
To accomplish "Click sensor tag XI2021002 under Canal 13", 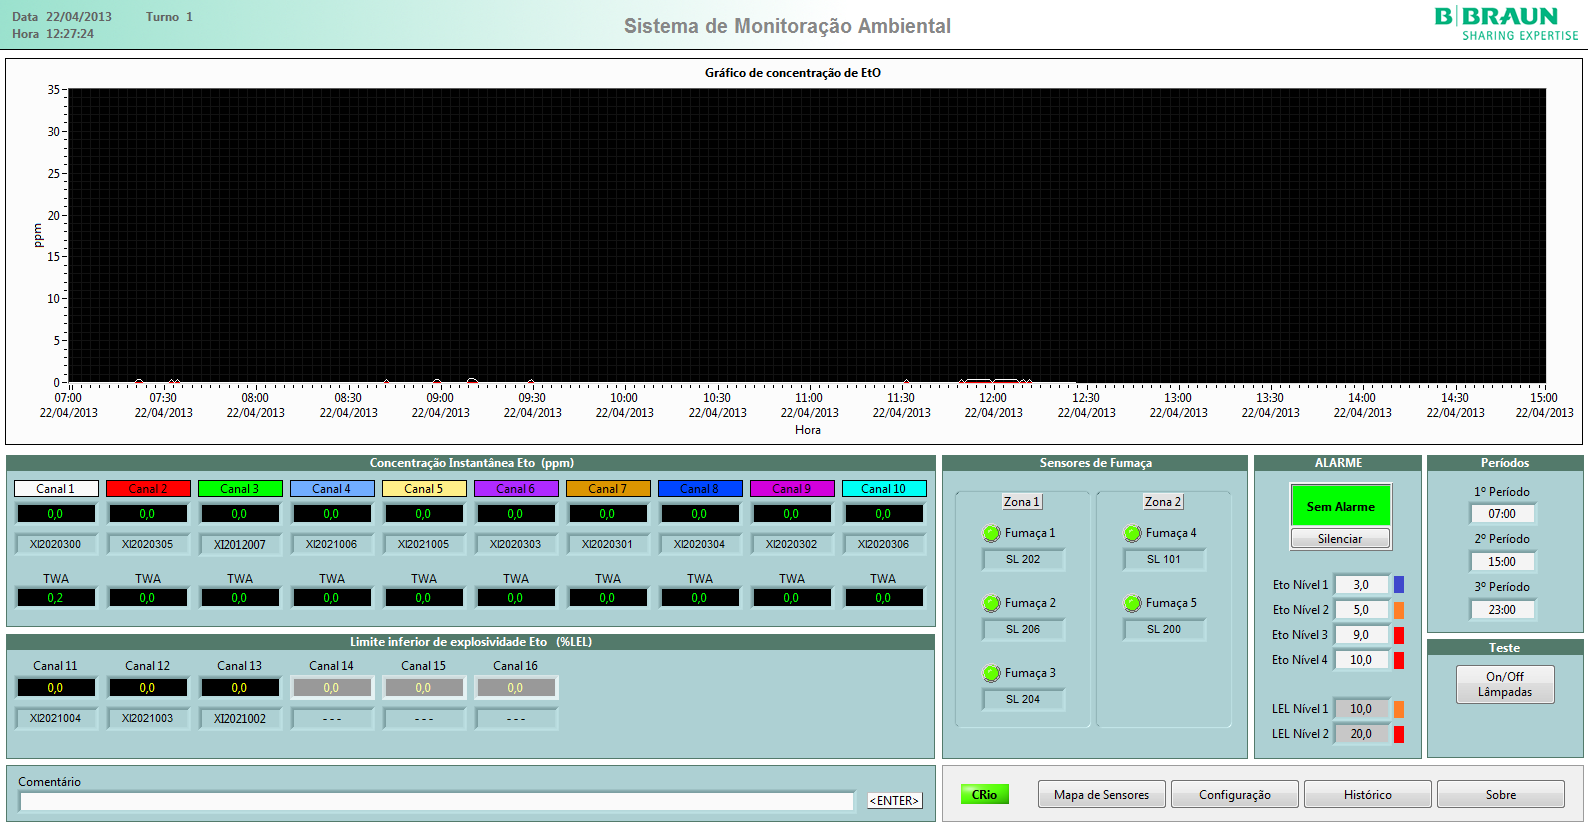I will 240,718.
